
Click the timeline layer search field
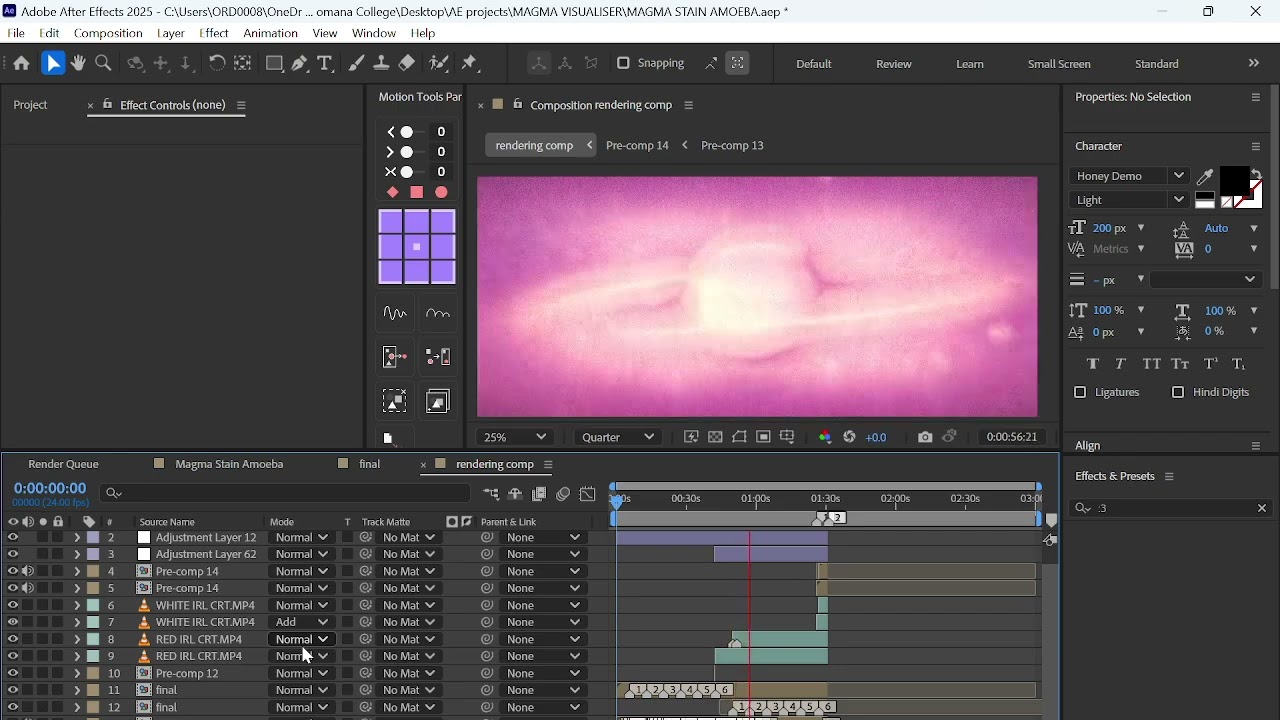286,494
